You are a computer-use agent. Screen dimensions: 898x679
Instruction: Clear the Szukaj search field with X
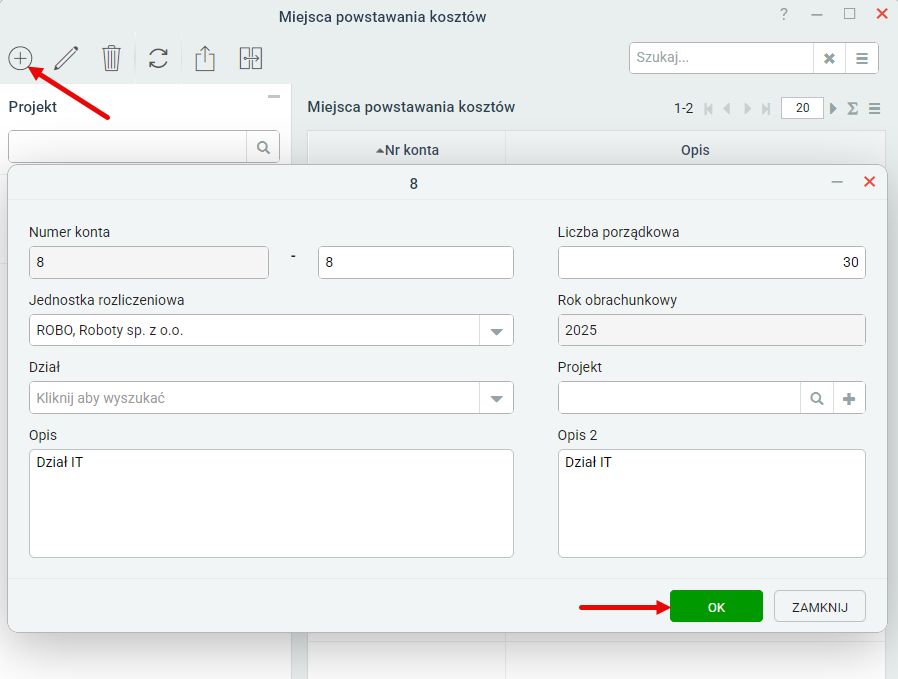[829, 58]
